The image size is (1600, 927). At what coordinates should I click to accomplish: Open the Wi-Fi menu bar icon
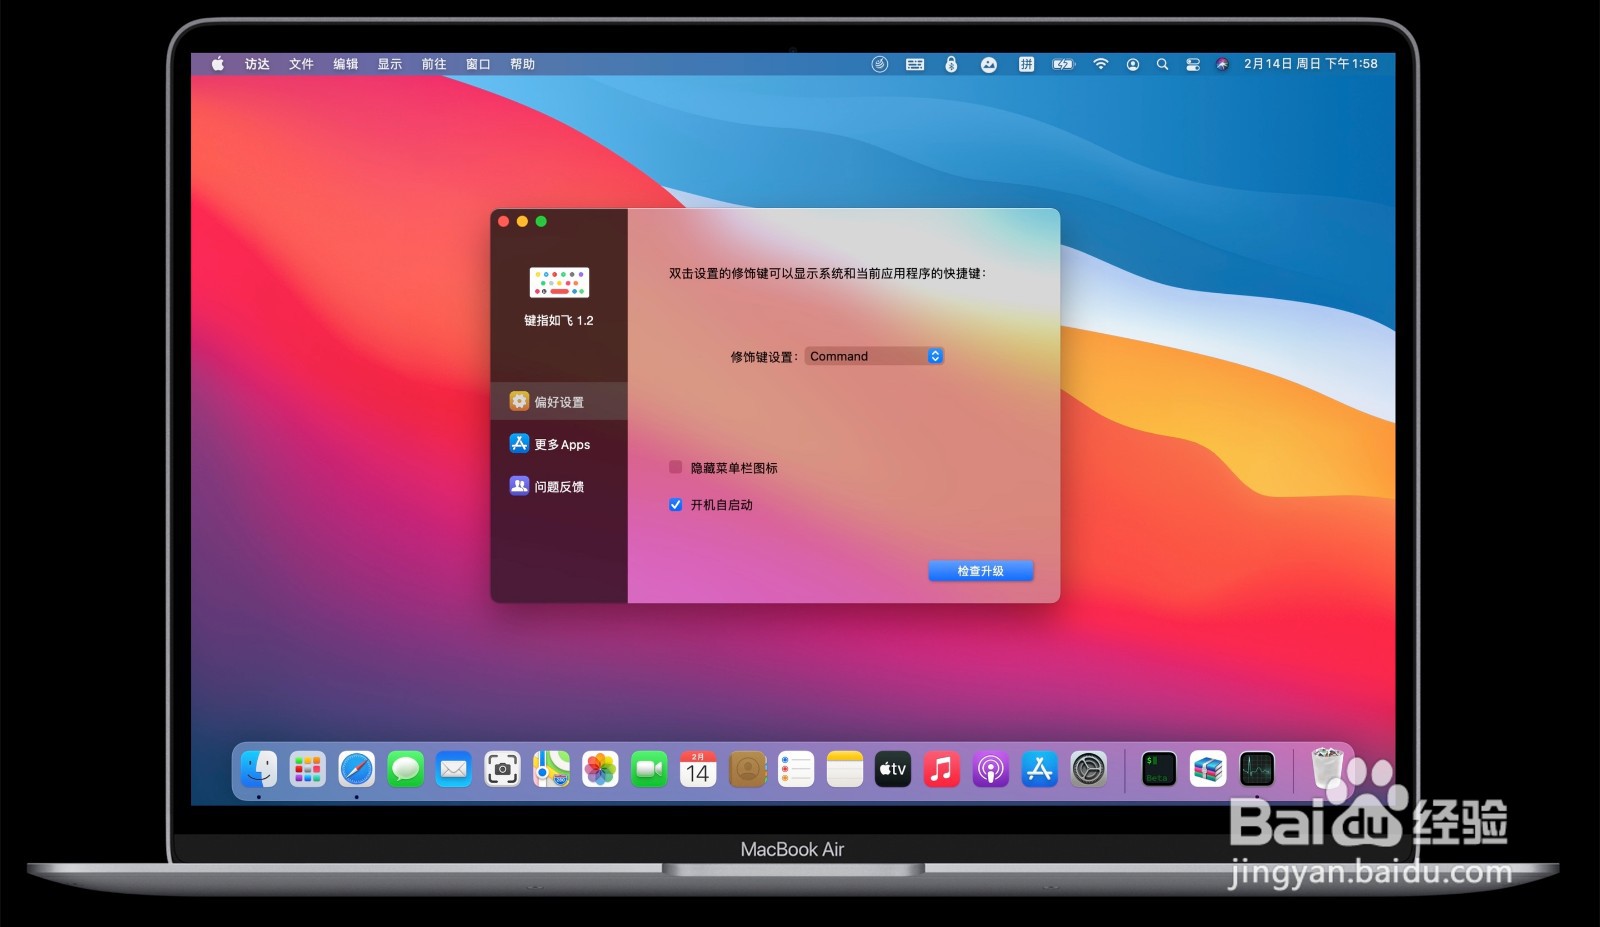[x=1100, y=64]
